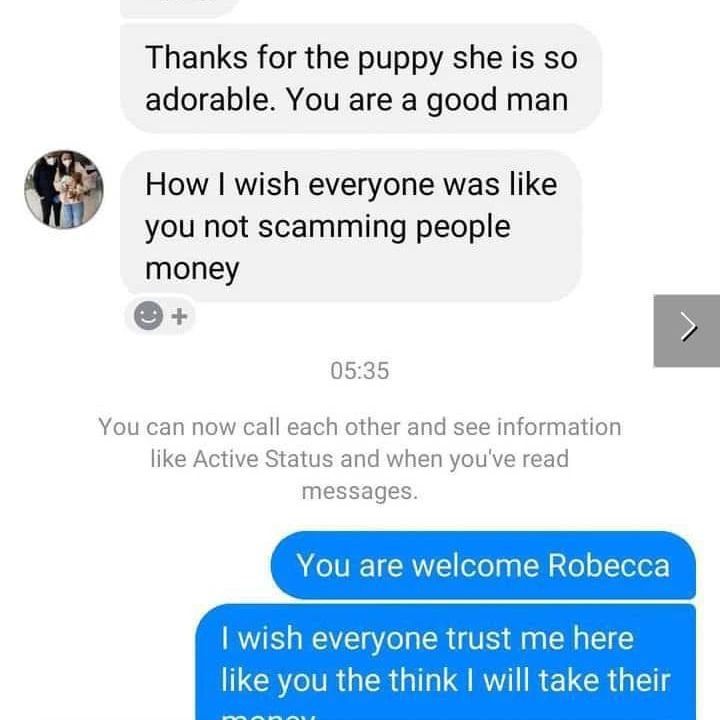This screenshot has height=720, width=720.
Task: Tap the "I wish everyone trust me" bubble
Action: [445, 662]
